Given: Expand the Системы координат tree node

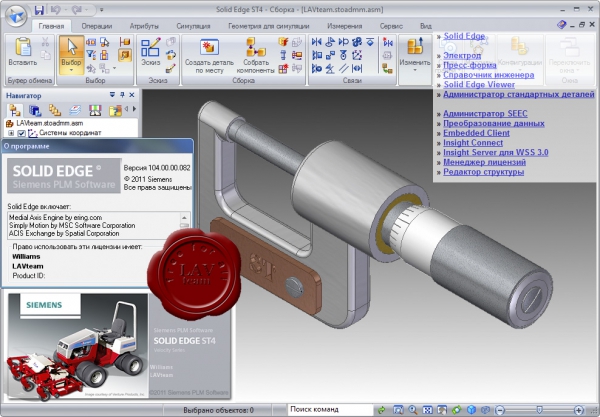Looking at the screenshot, I should [11, 133].
